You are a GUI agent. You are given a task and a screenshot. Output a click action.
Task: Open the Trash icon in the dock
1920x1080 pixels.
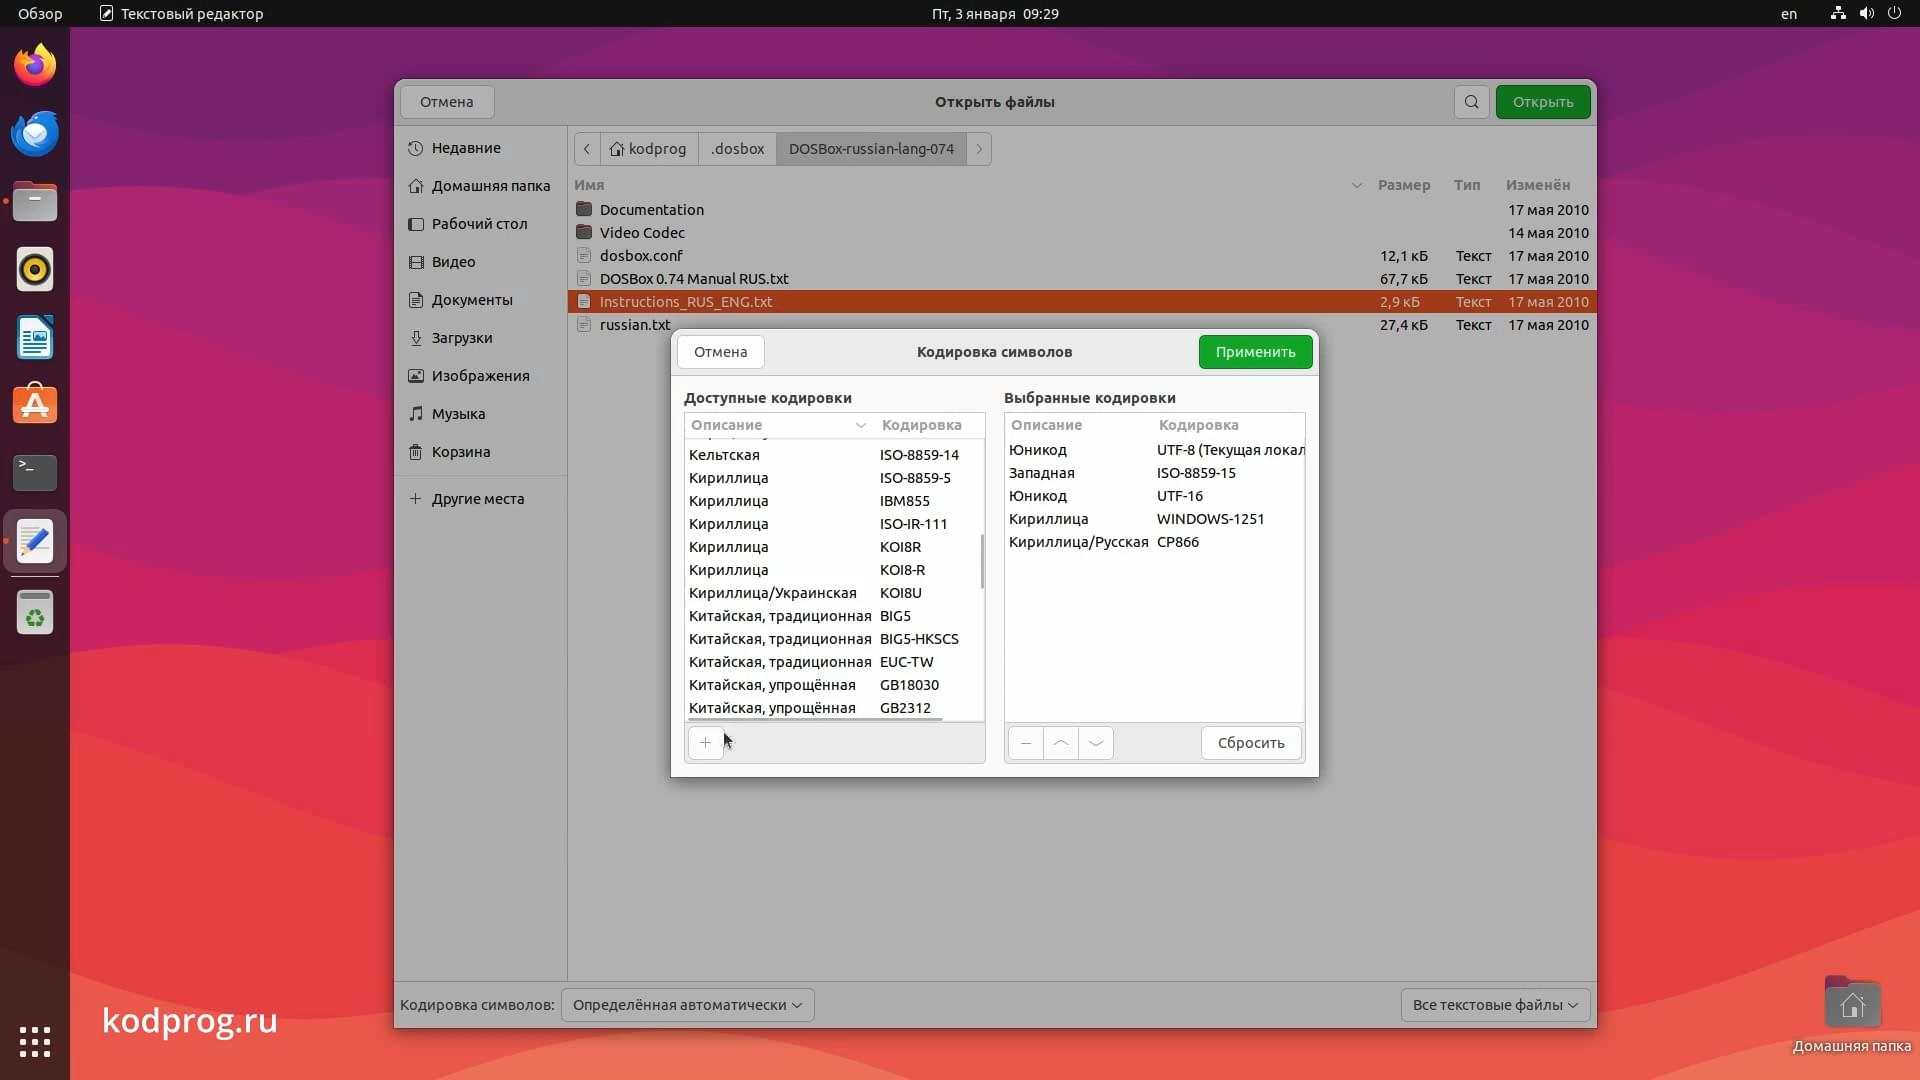(x=35, y=612)
